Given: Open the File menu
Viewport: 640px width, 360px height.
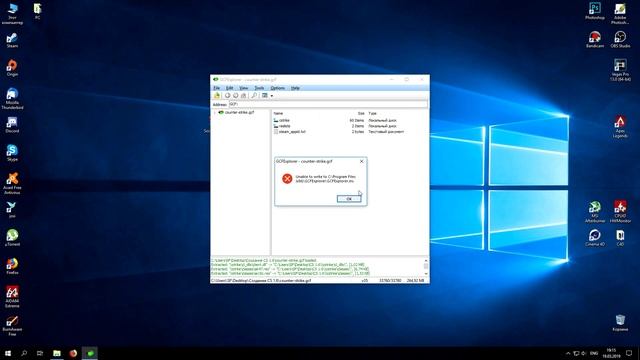Looking at the screenshot, I should pyautogui.click(x=217, y=88).
